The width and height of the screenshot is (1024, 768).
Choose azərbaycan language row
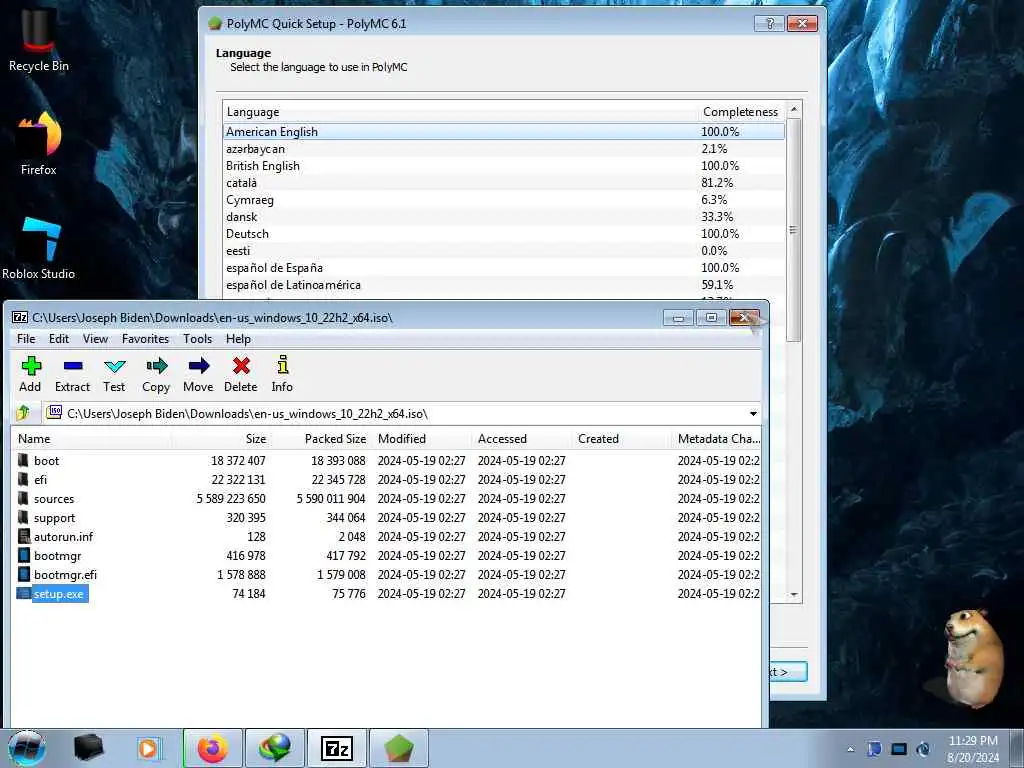pos(504,149)
